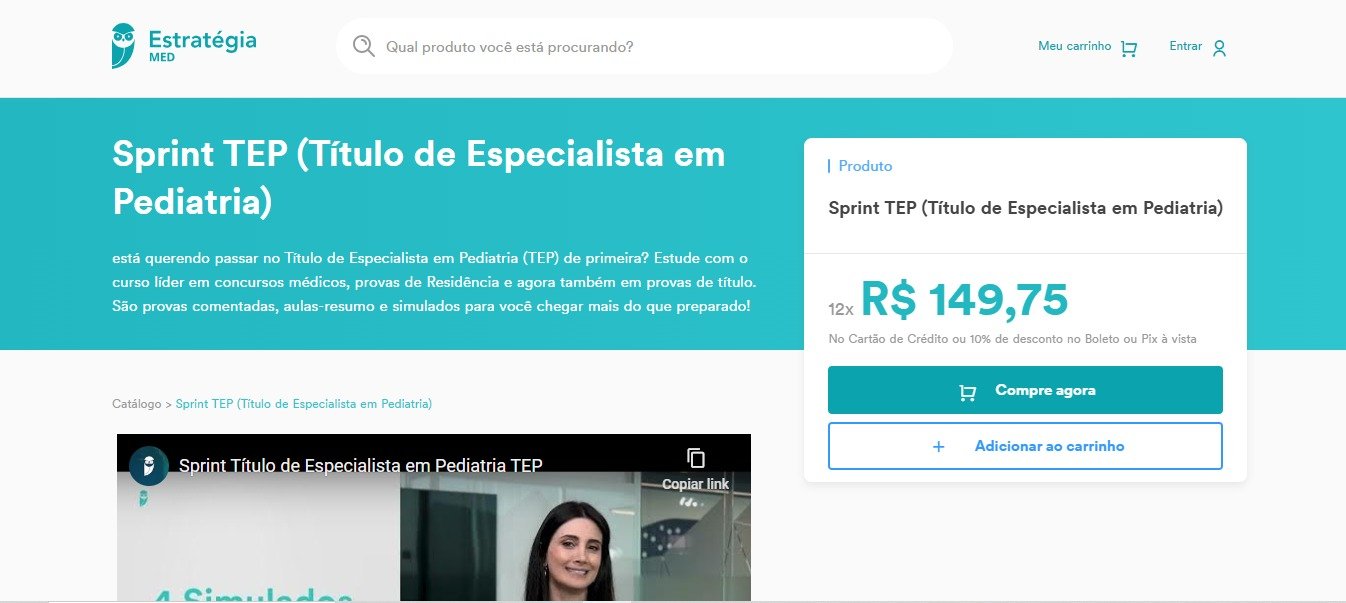Click the cart icon inside Compre agora
Image resolution: width=1346 pixels, height=603 pixels.
(x=967, y=392)
